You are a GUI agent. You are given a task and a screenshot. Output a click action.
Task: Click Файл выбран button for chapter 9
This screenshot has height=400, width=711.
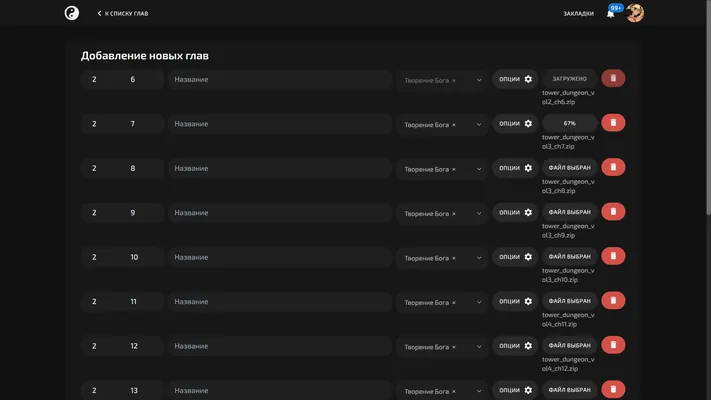point(570,212)
